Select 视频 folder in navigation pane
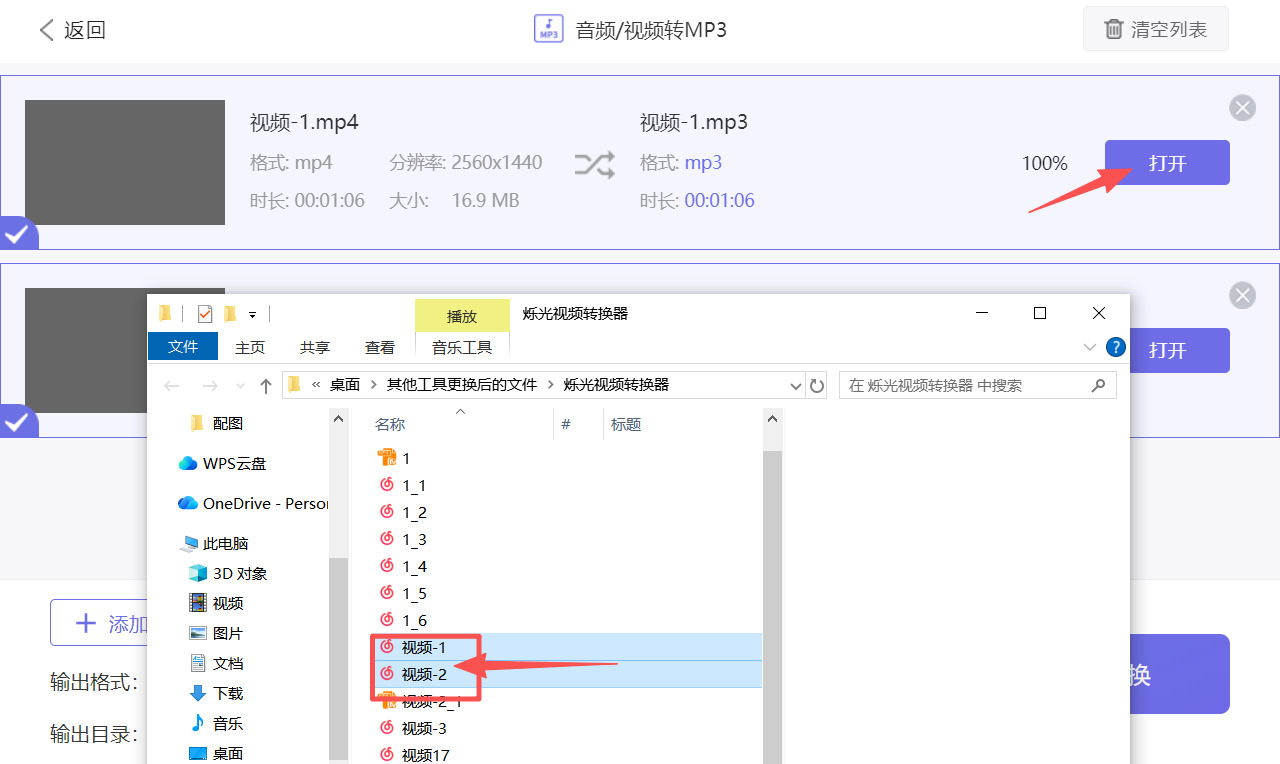The height and width of the screenshot is (764, 1280). point(216,603)
